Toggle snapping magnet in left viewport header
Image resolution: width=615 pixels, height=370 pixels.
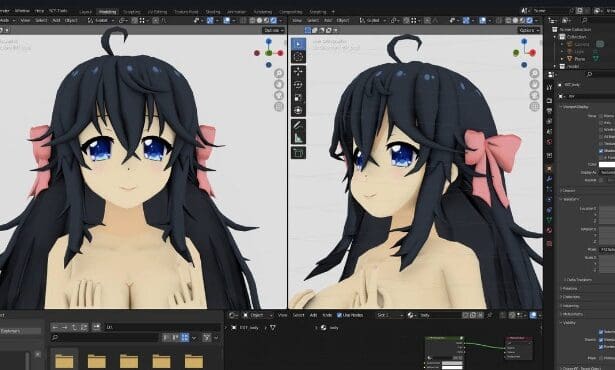(x=135, y=20)
